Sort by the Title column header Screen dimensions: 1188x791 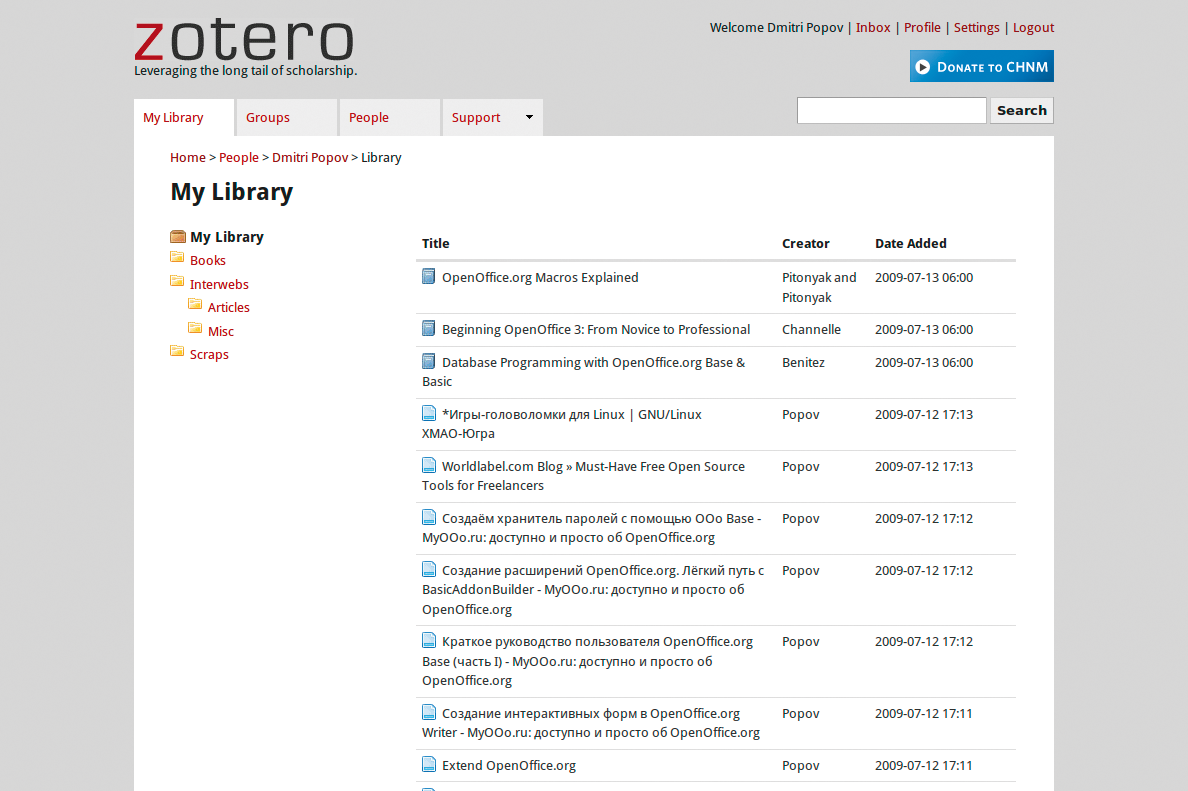coord(436,243)
